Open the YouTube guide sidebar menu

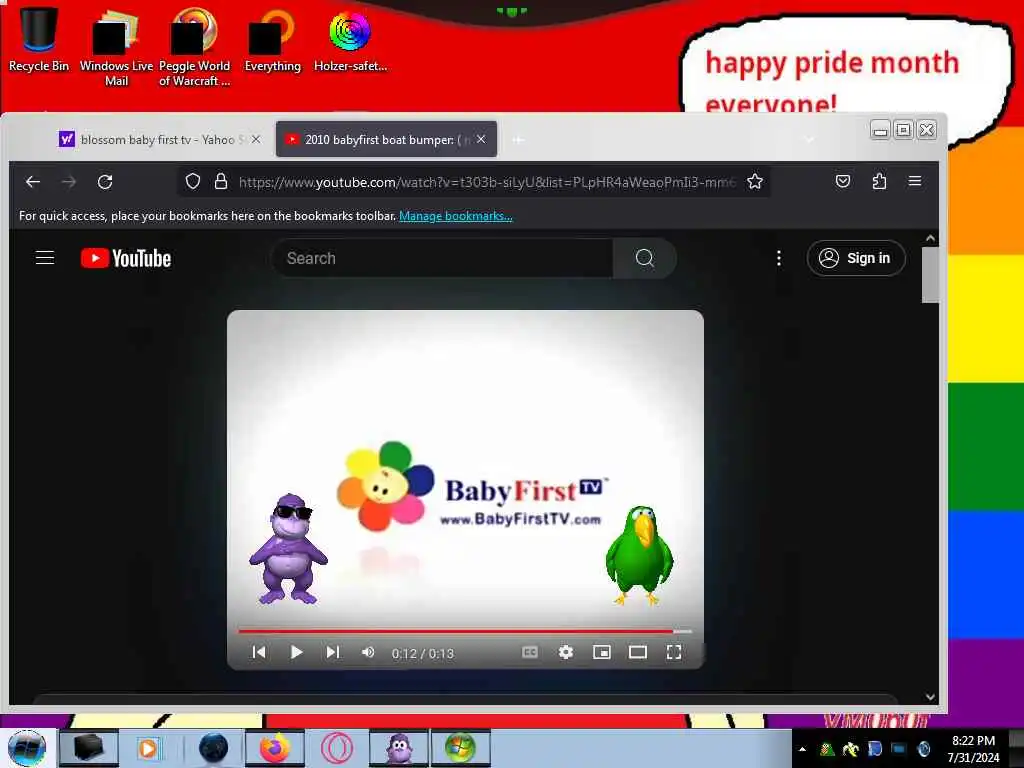point(44,258)
